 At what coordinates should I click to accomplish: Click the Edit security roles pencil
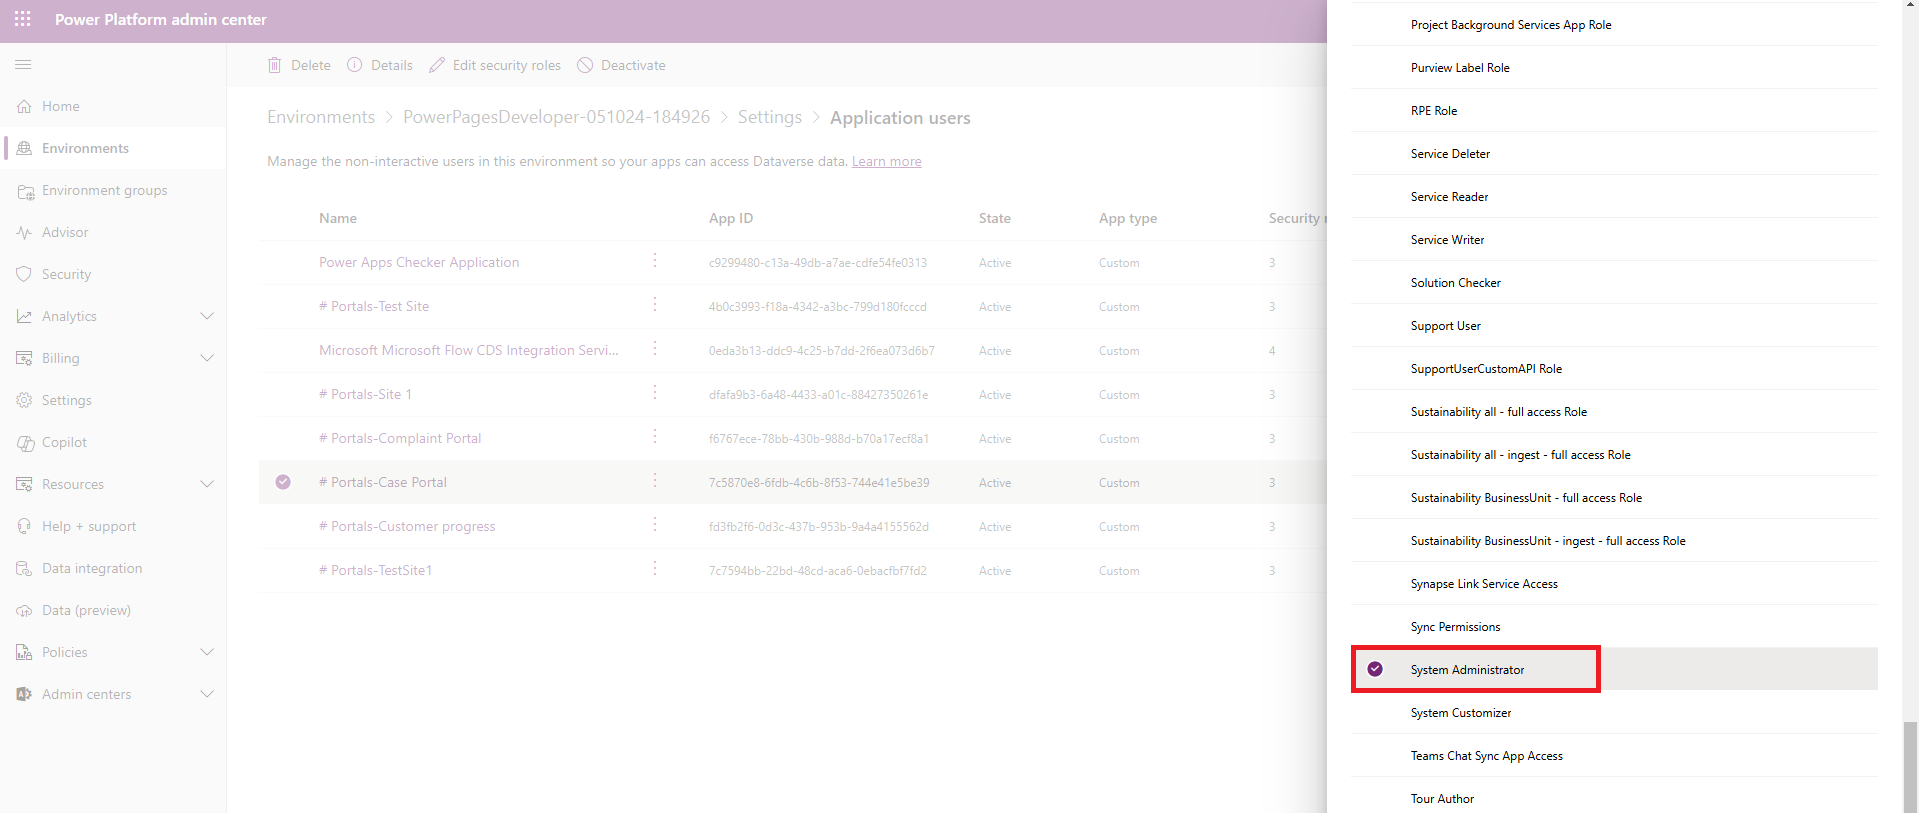point(437,65)
